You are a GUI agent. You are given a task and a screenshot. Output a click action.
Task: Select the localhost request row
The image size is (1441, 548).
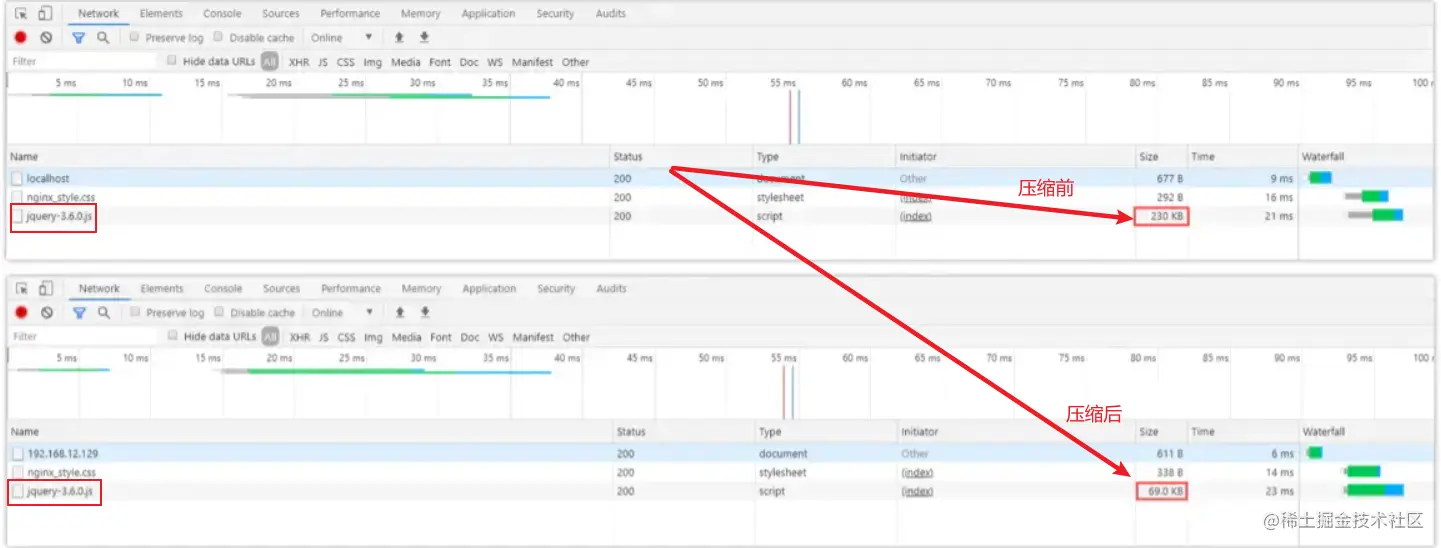click(x=721, y=178)
